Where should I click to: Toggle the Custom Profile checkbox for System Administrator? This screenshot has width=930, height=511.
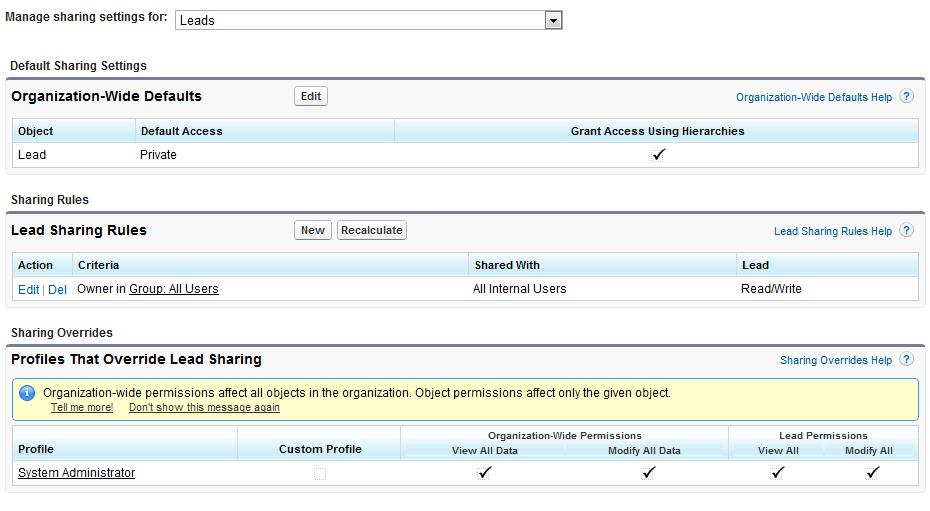coord(320,474)
